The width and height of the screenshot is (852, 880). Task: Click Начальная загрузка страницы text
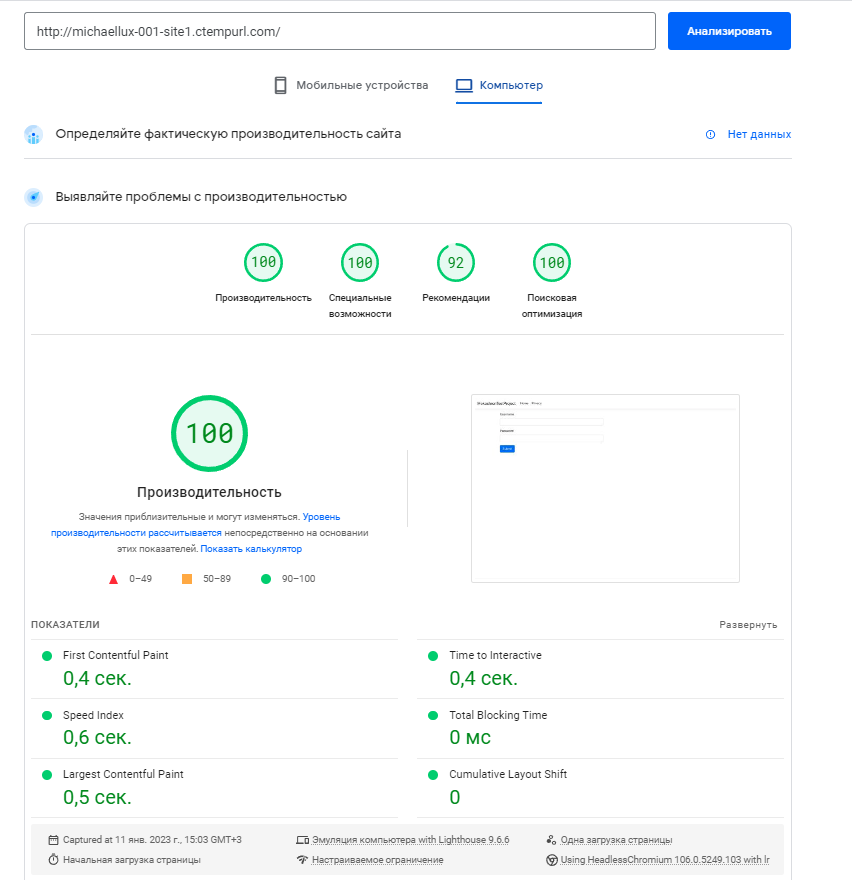click(x=131, y=860)
